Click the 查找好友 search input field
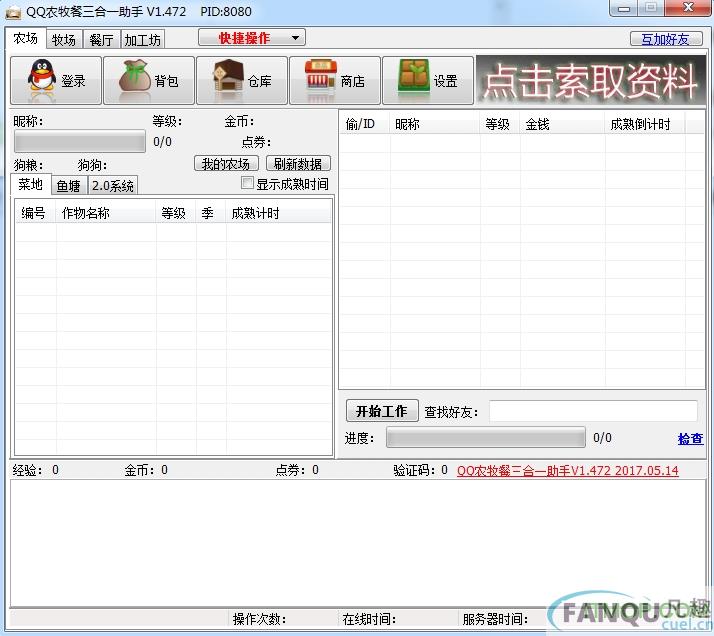 click(593, 411)
